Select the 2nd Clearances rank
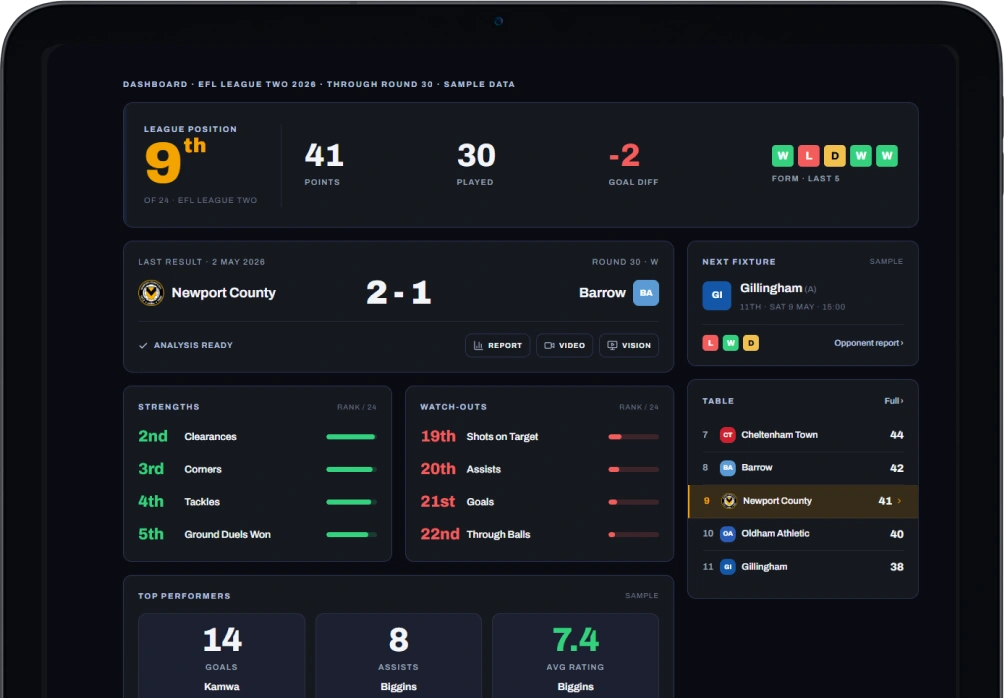 pyautogui.click(x=153, y=436)
